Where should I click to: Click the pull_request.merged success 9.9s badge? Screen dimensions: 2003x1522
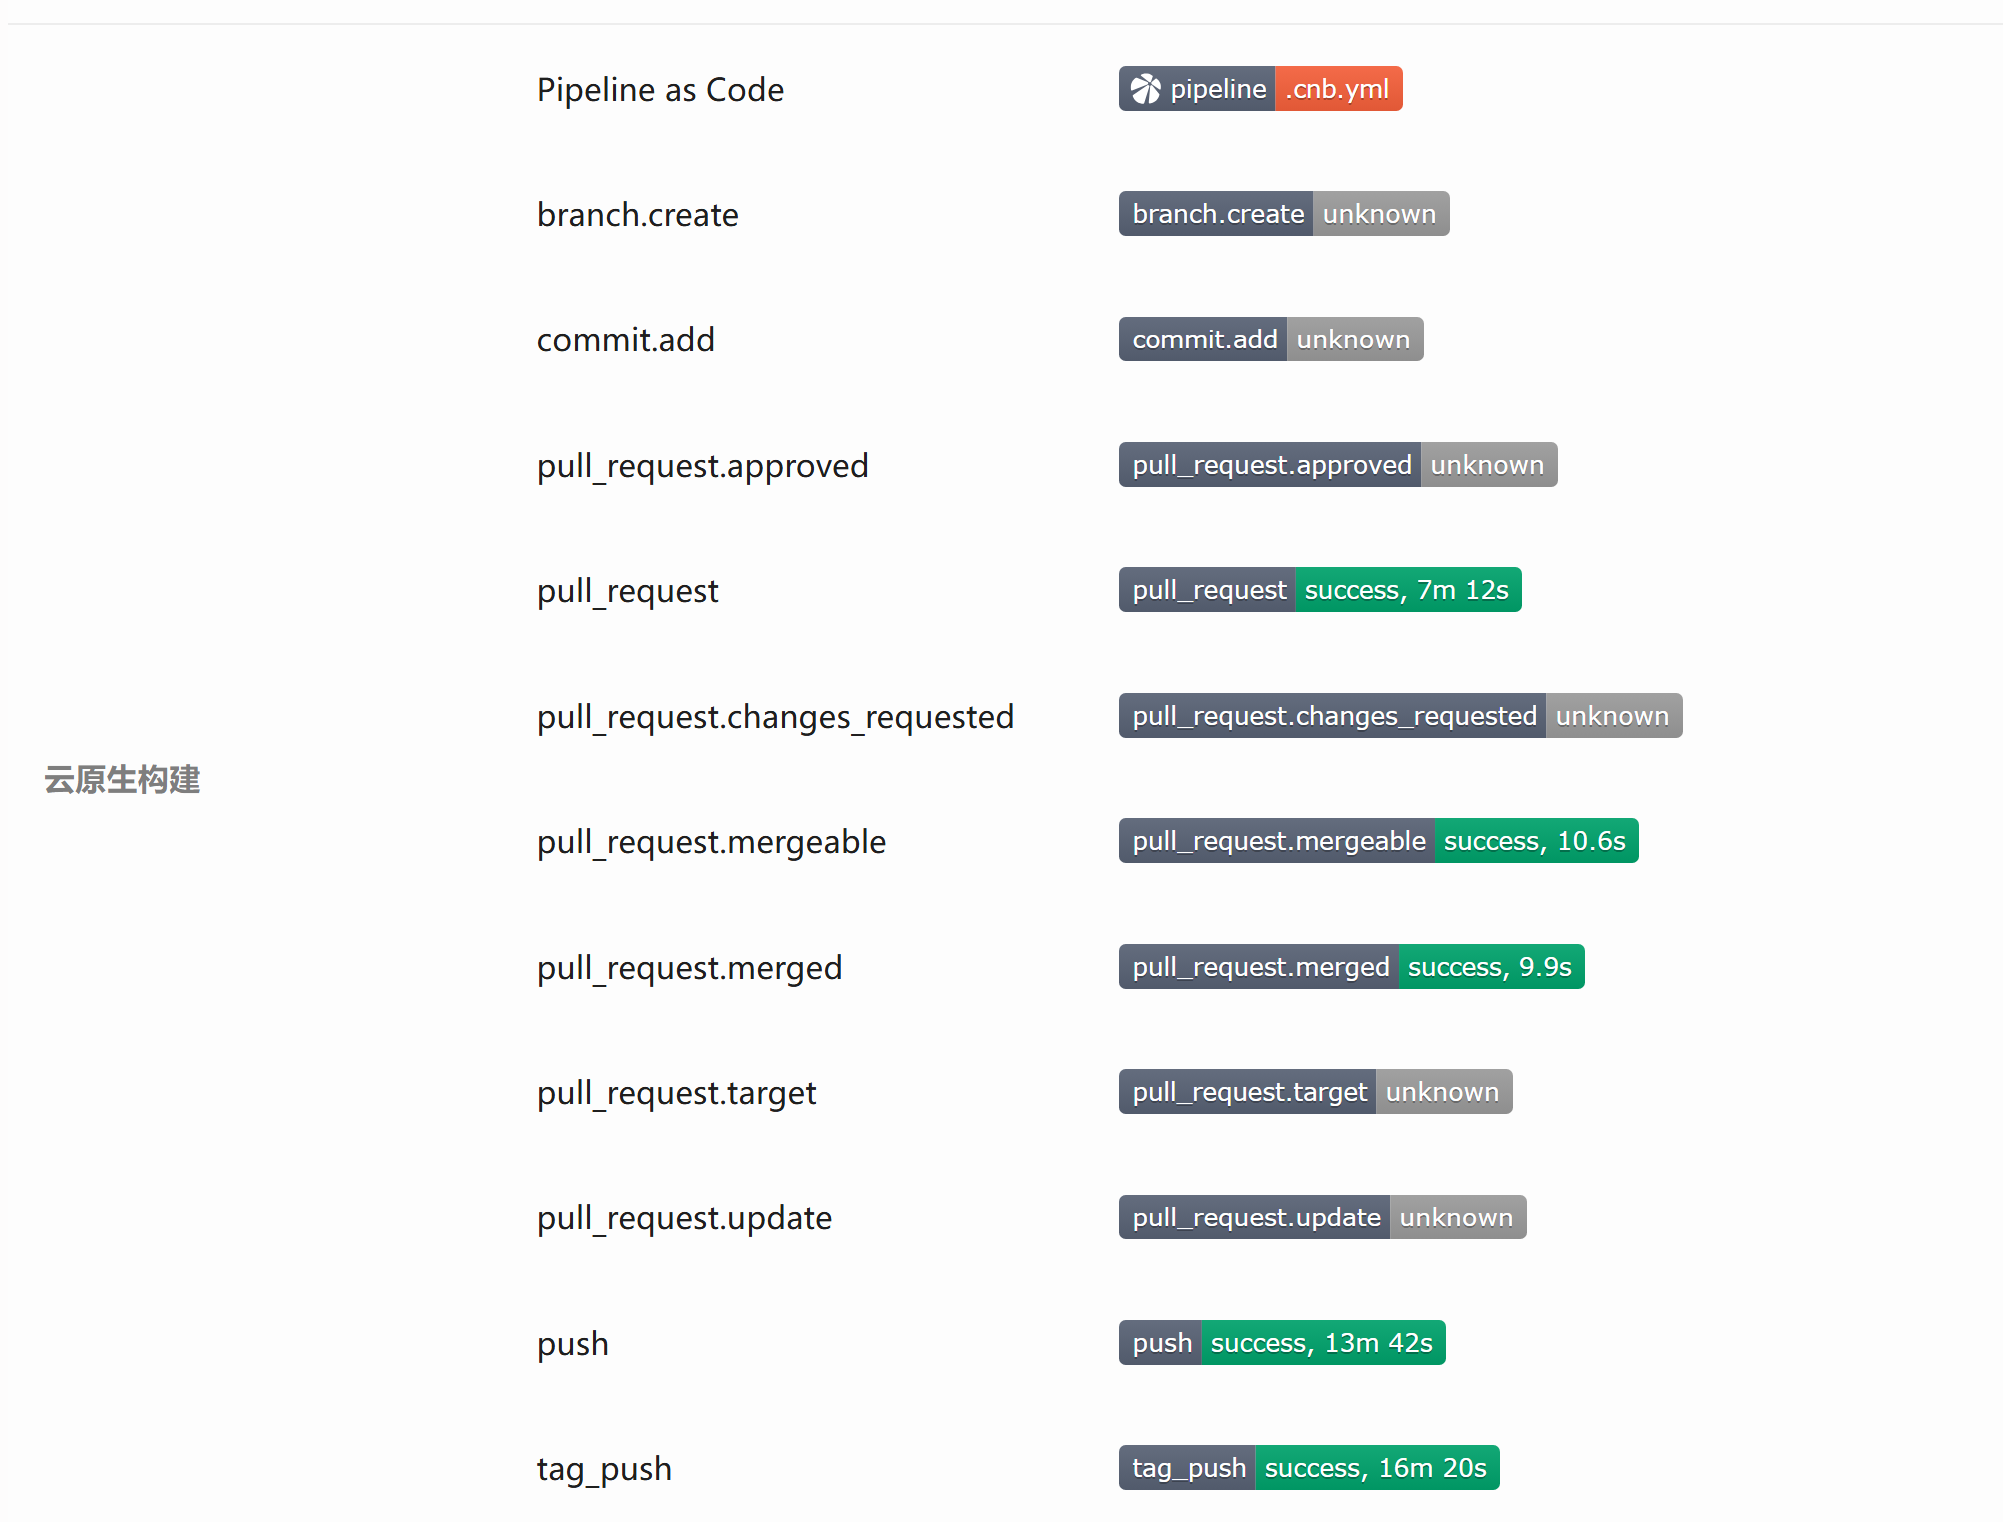point(1351,967)
